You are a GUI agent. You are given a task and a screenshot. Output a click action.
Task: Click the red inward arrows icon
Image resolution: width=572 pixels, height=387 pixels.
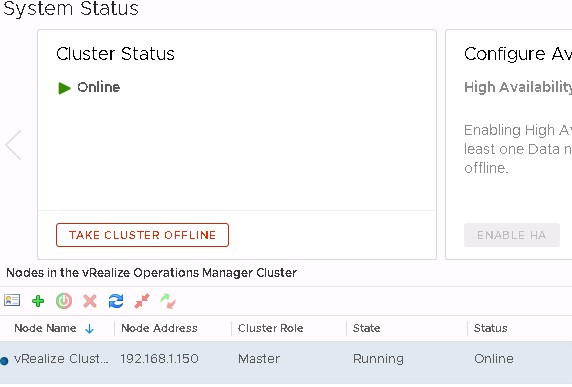click(x=142, y=301)
